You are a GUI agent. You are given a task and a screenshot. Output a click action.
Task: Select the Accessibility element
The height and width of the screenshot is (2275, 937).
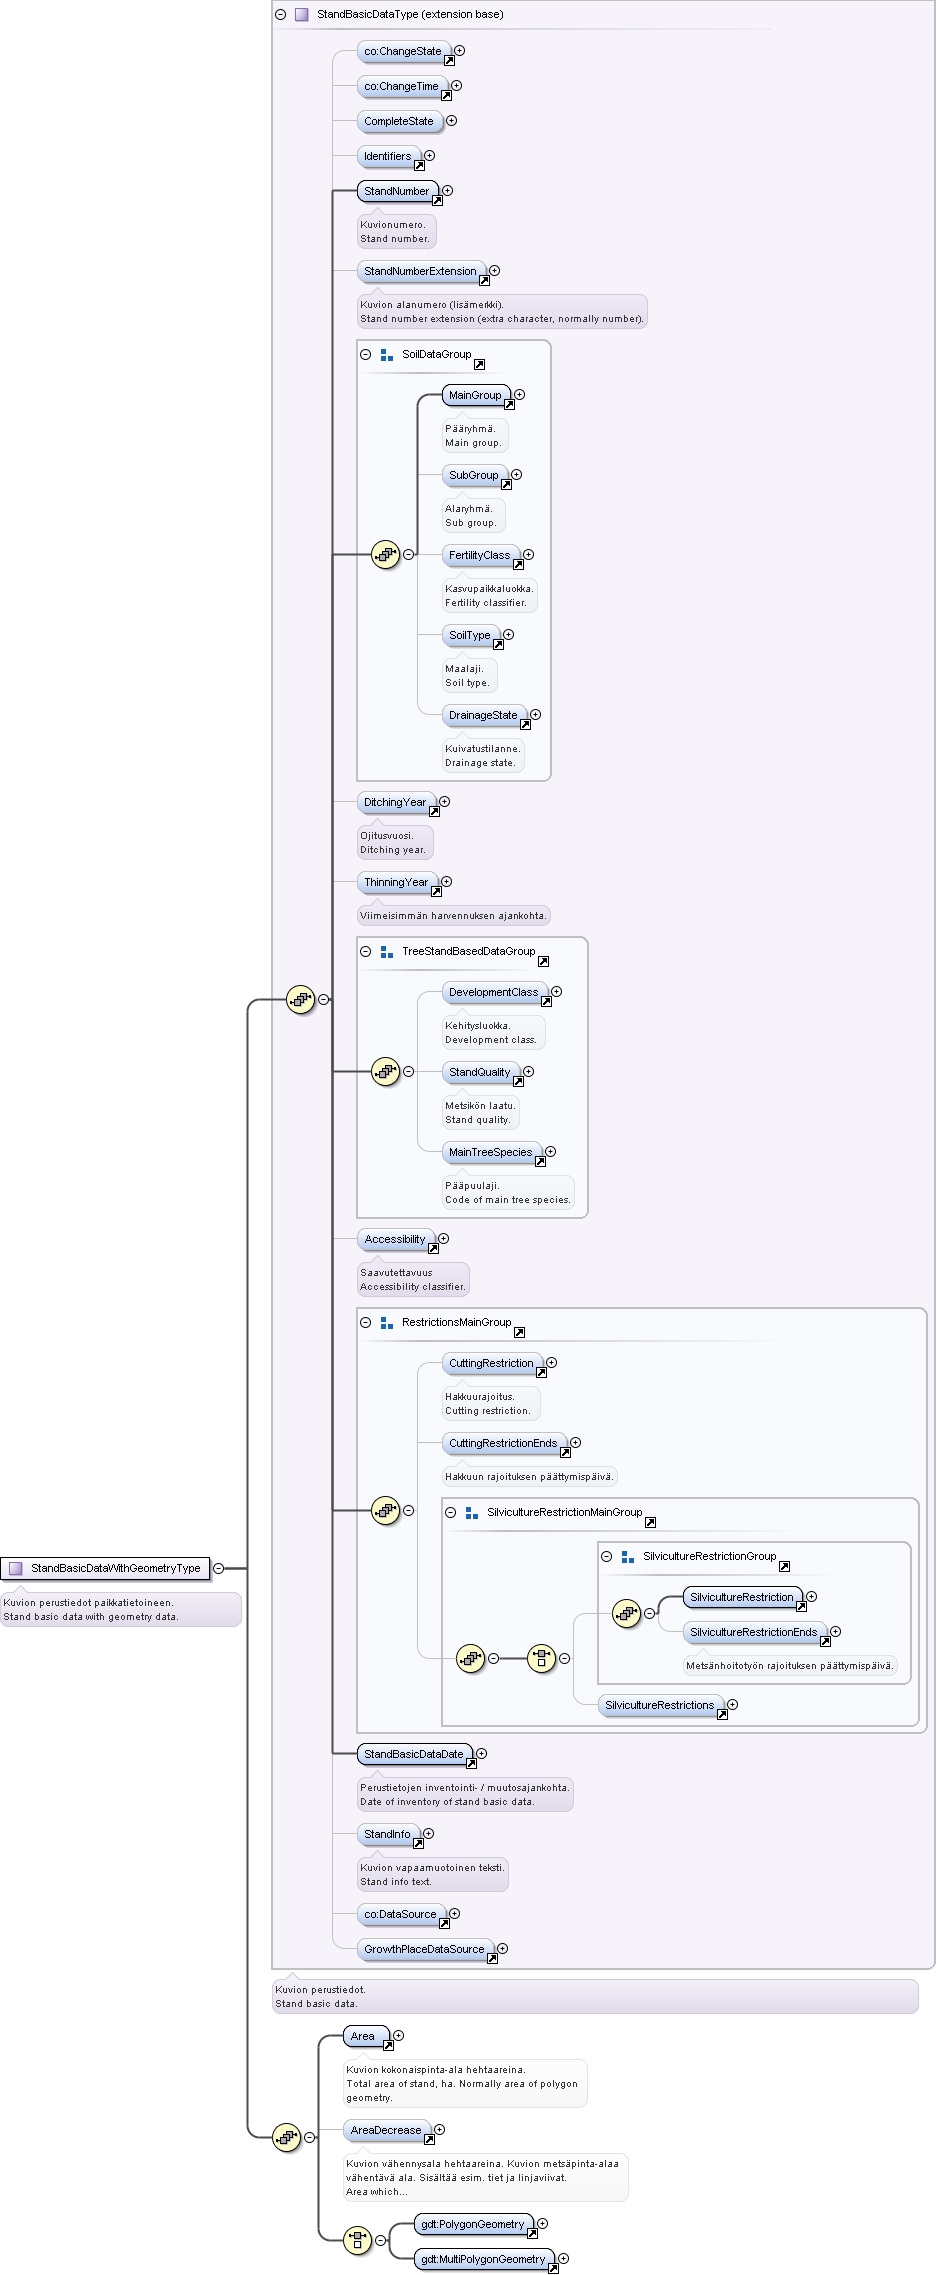click(396, 1239)
